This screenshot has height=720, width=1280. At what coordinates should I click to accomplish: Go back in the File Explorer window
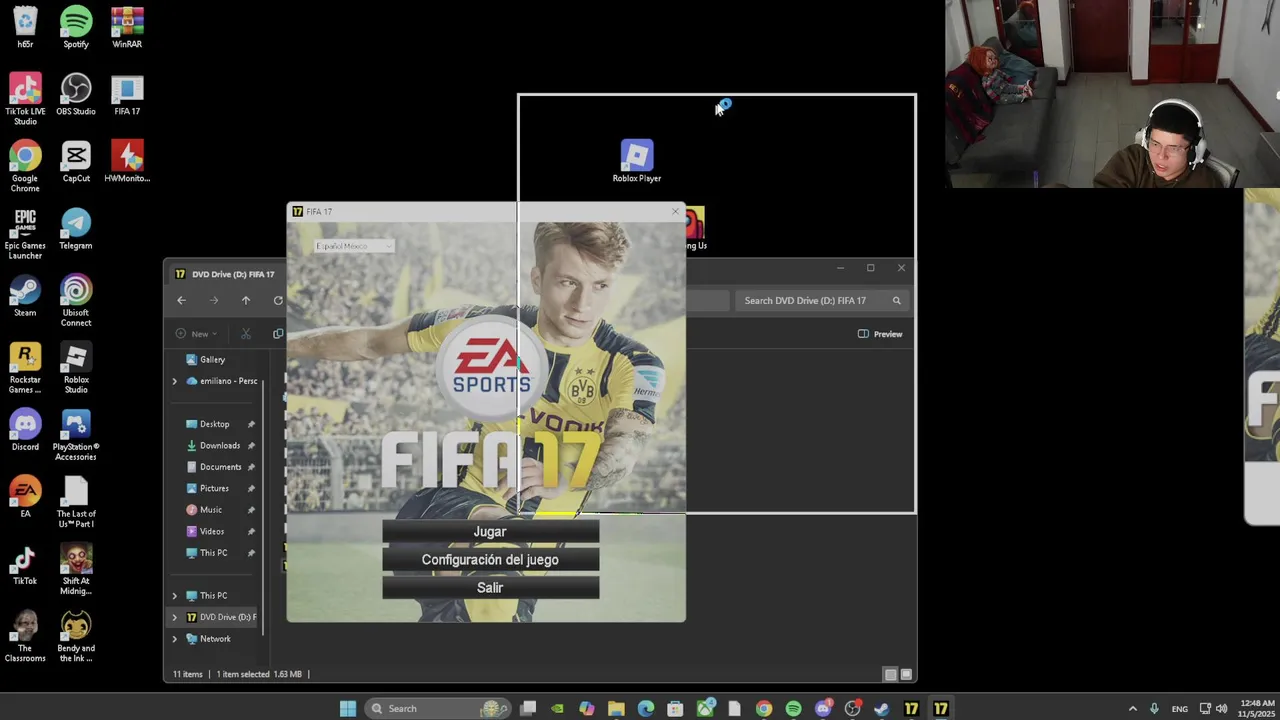[181, 300]
